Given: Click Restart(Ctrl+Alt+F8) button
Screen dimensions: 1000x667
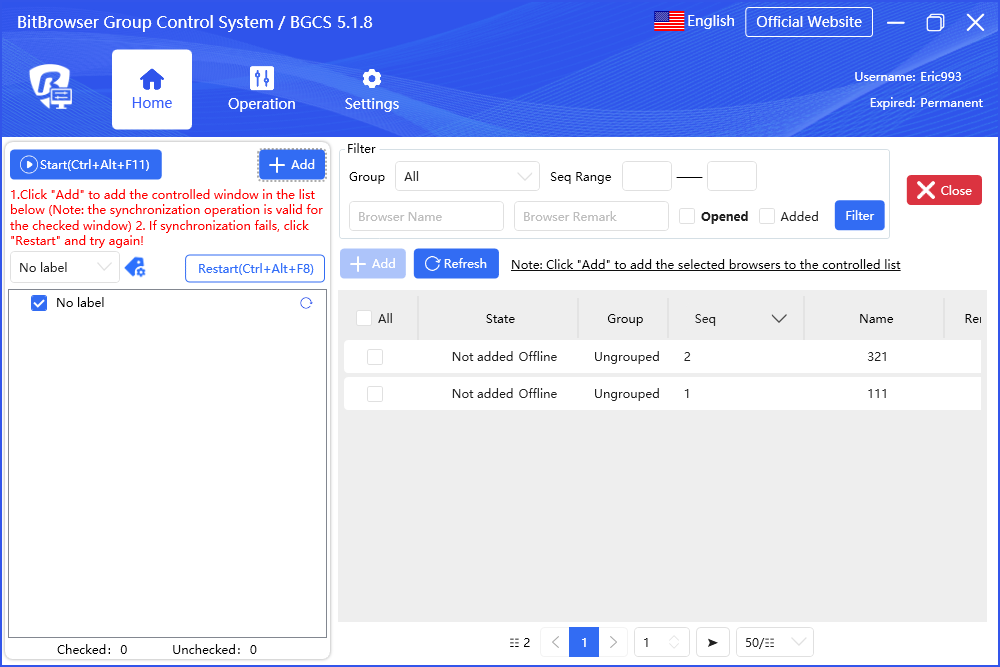Looking at the screenshot, I should click(255, 268).
